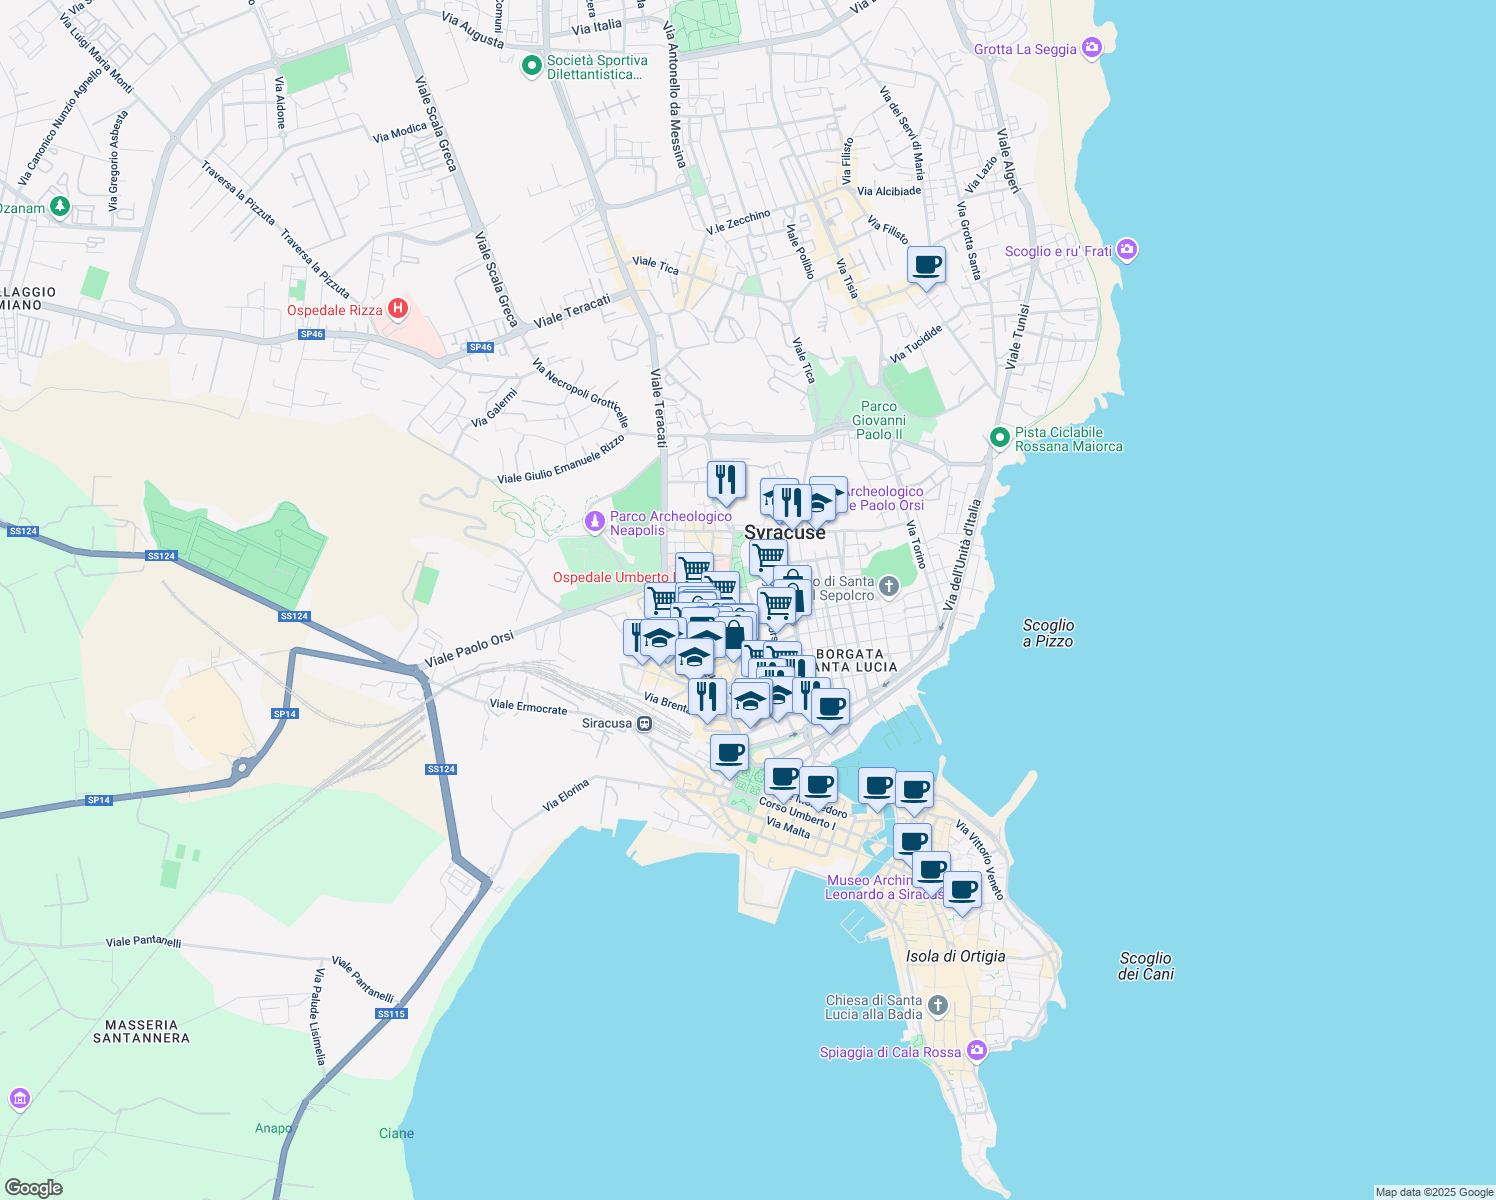This screenshot has height=1200, width=1496.
Task: Select the Via Tisia street label
Action: (847, 279)
